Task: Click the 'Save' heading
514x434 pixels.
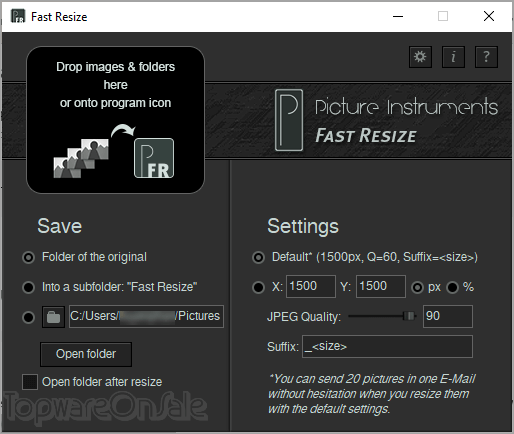Action: click(60, 226)
